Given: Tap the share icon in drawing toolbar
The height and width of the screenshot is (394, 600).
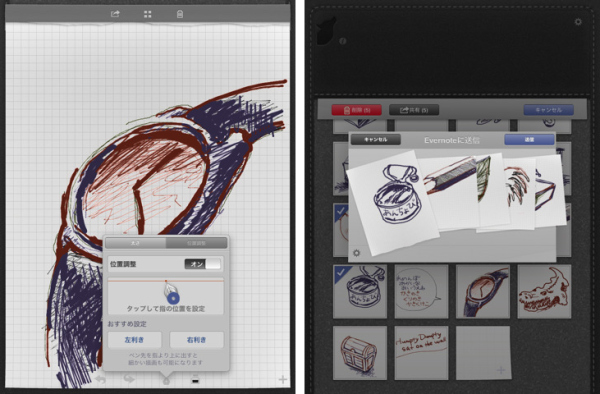Looking at the screenshot, I should coord(115,14).
